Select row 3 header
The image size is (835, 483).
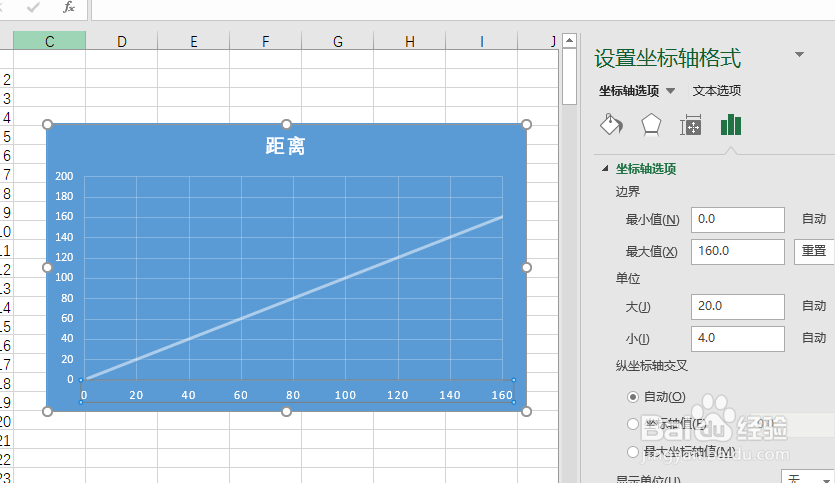[x=6, y=99]
